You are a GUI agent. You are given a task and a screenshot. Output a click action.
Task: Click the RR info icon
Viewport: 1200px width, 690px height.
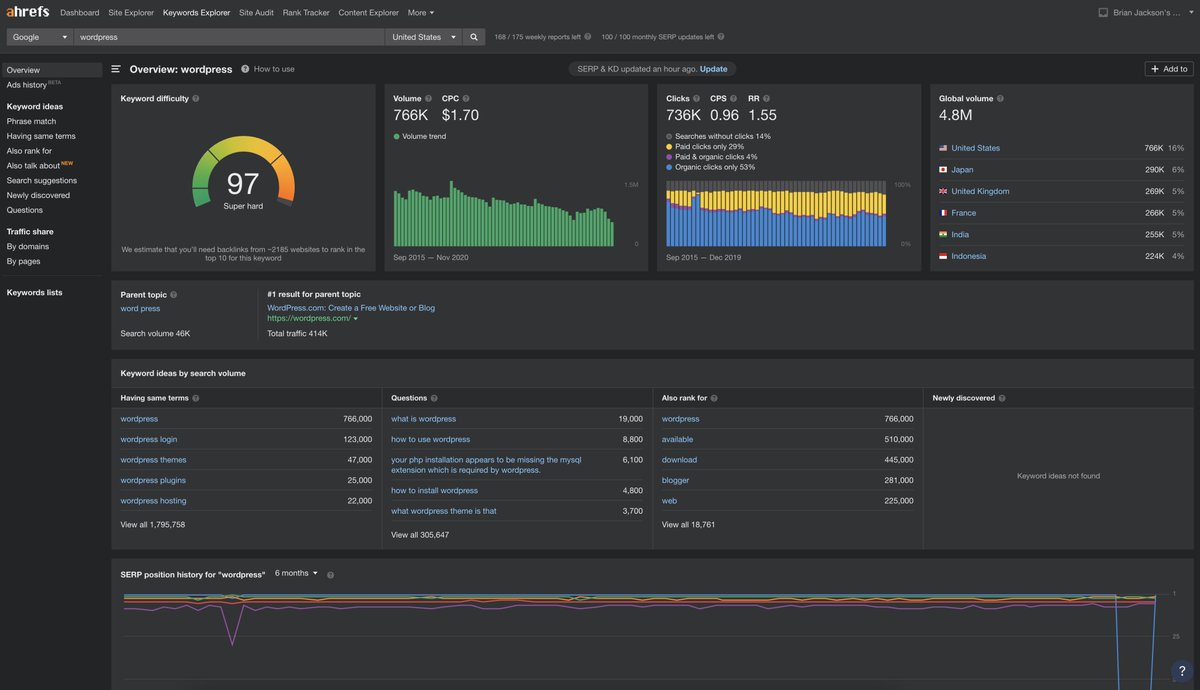[767, 99]
